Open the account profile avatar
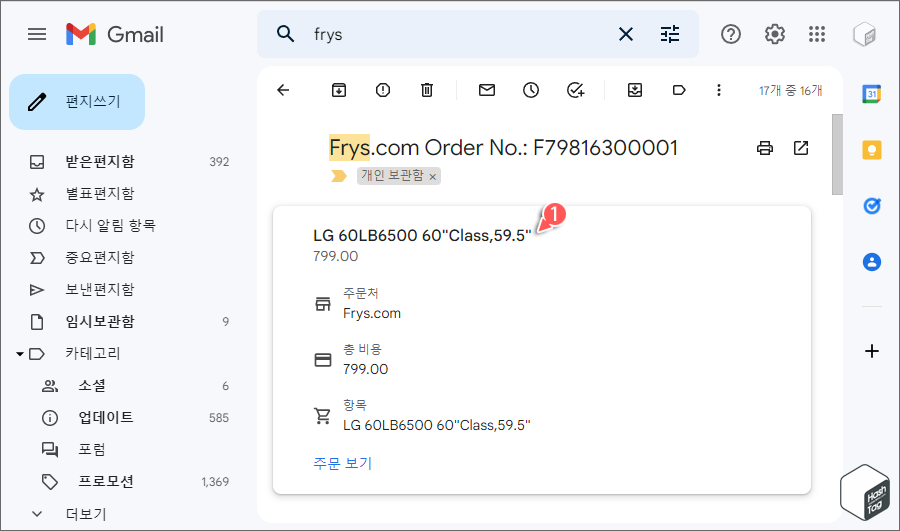Screen dimensions: 900x531 [864, 34]
